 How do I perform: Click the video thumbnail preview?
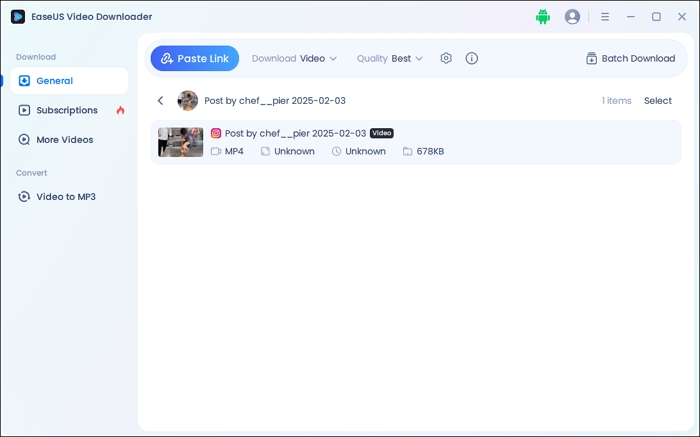tap(180, 142)
